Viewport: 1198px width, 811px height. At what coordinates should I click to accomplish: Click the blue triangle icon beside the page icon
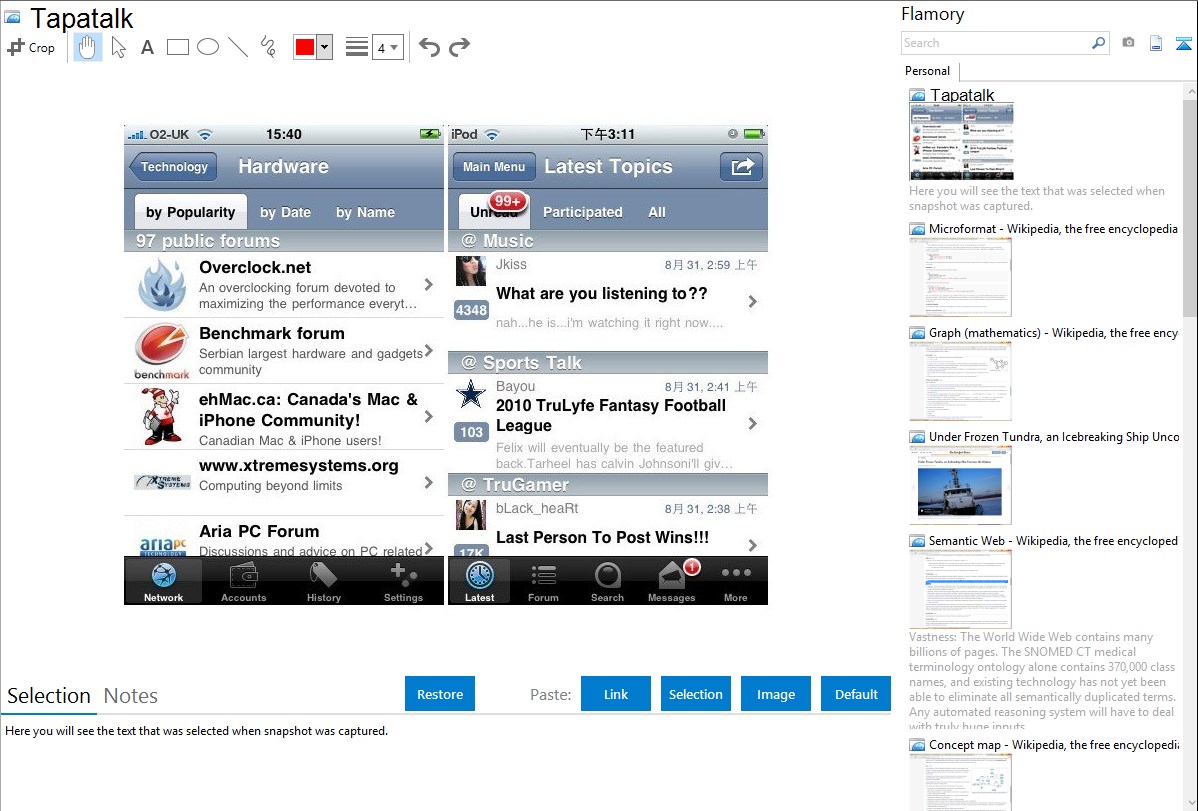point(1183,43)
